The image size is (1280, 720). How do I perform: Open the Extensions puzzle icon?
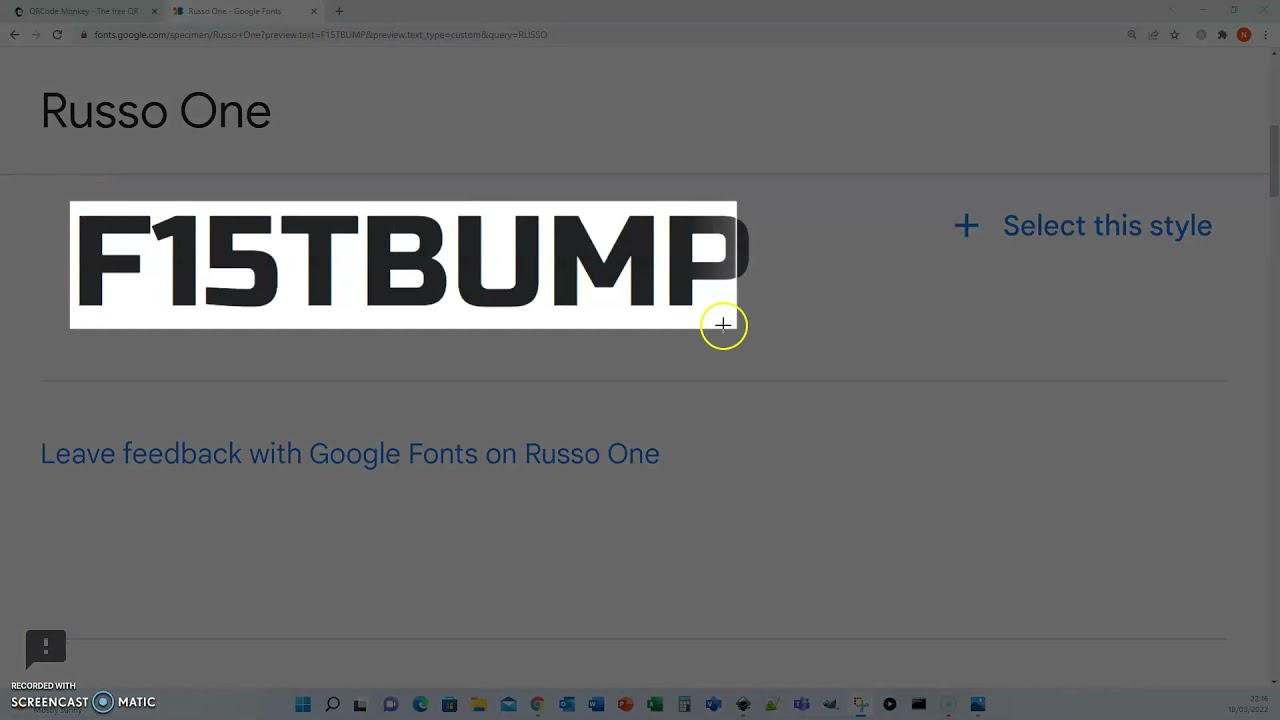click(1222, 35)
